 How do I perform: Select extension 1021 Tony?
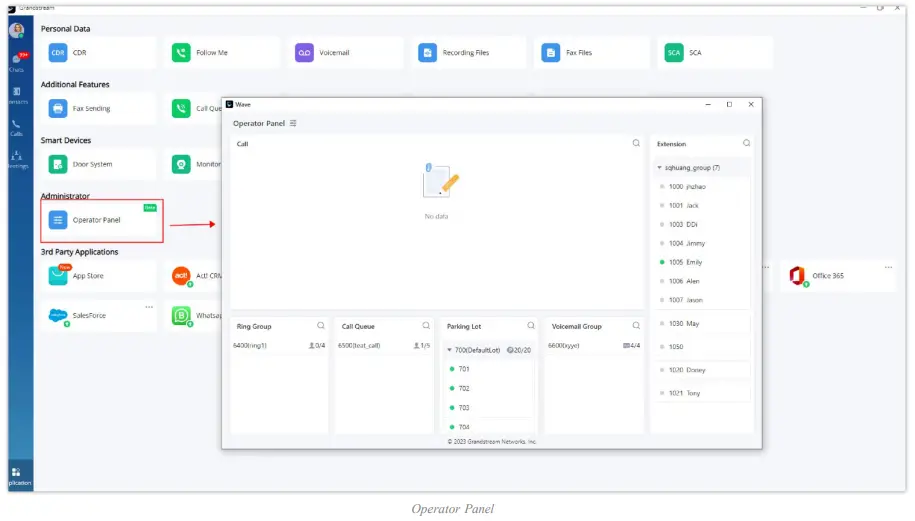click(x=702, y=393)
